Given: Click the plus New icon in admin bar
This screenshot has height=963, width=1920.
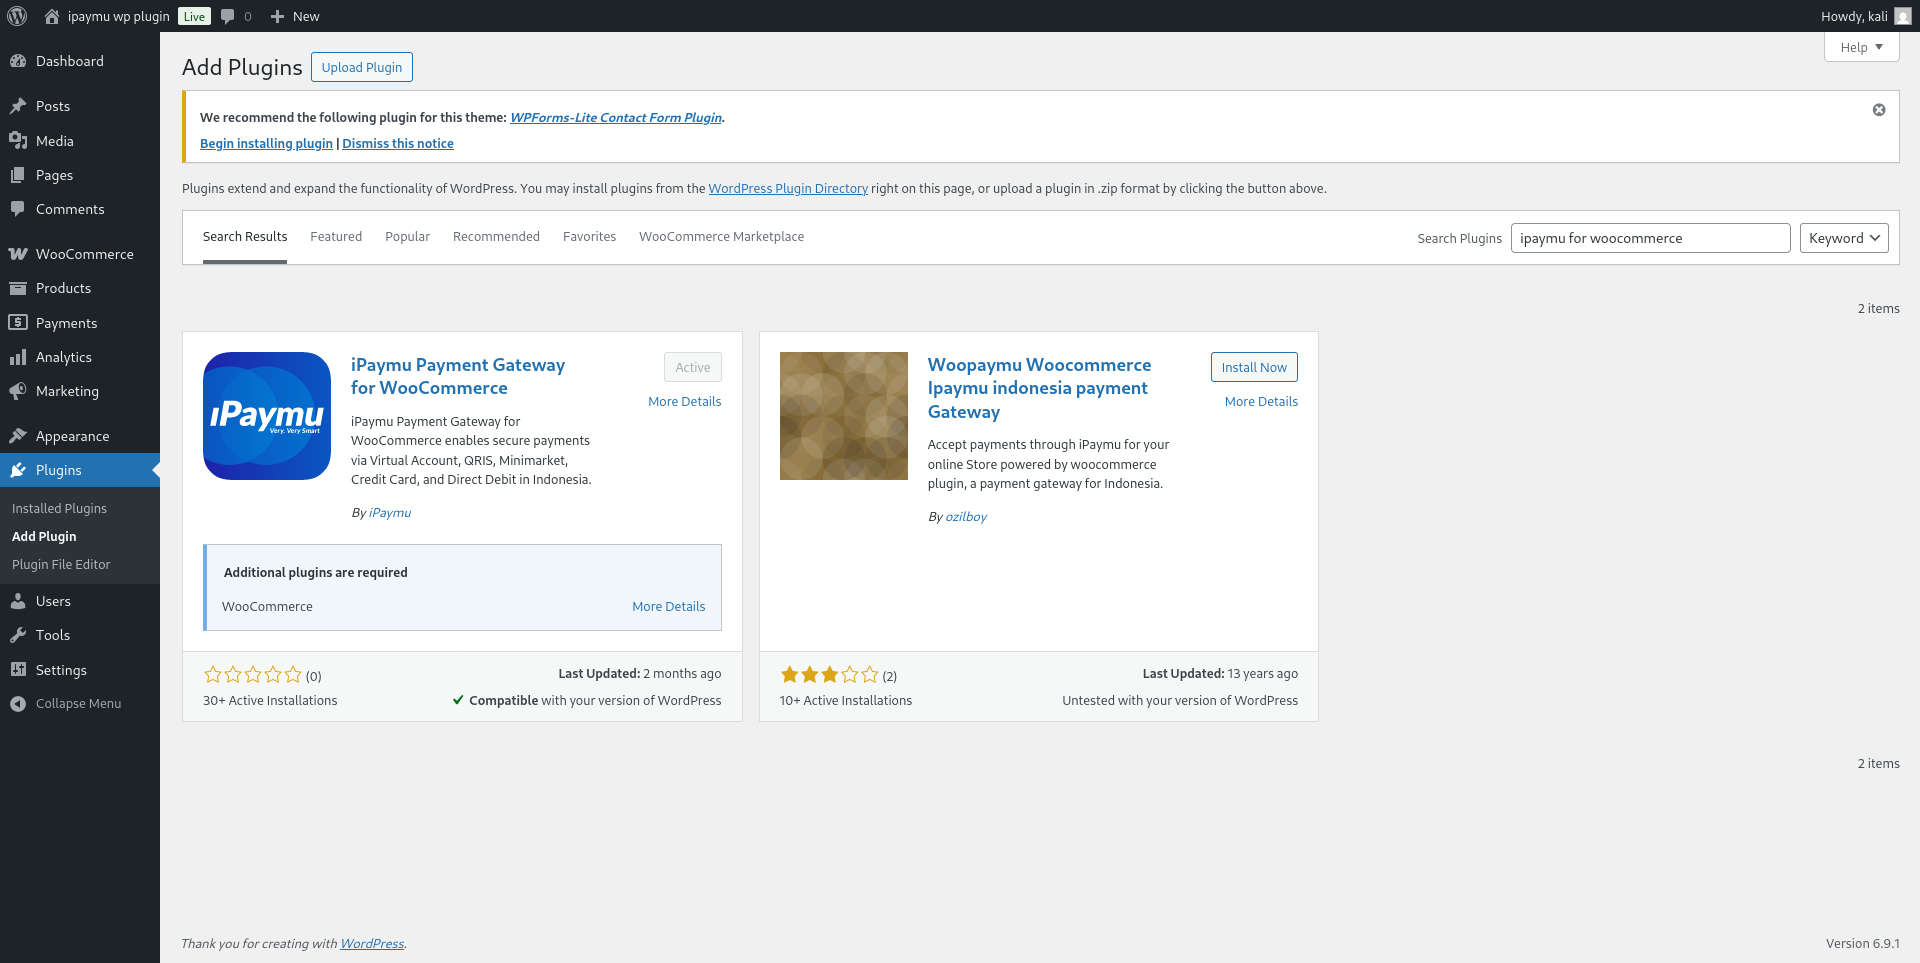Looking at the screenshot, I should [x=278, y=16].
